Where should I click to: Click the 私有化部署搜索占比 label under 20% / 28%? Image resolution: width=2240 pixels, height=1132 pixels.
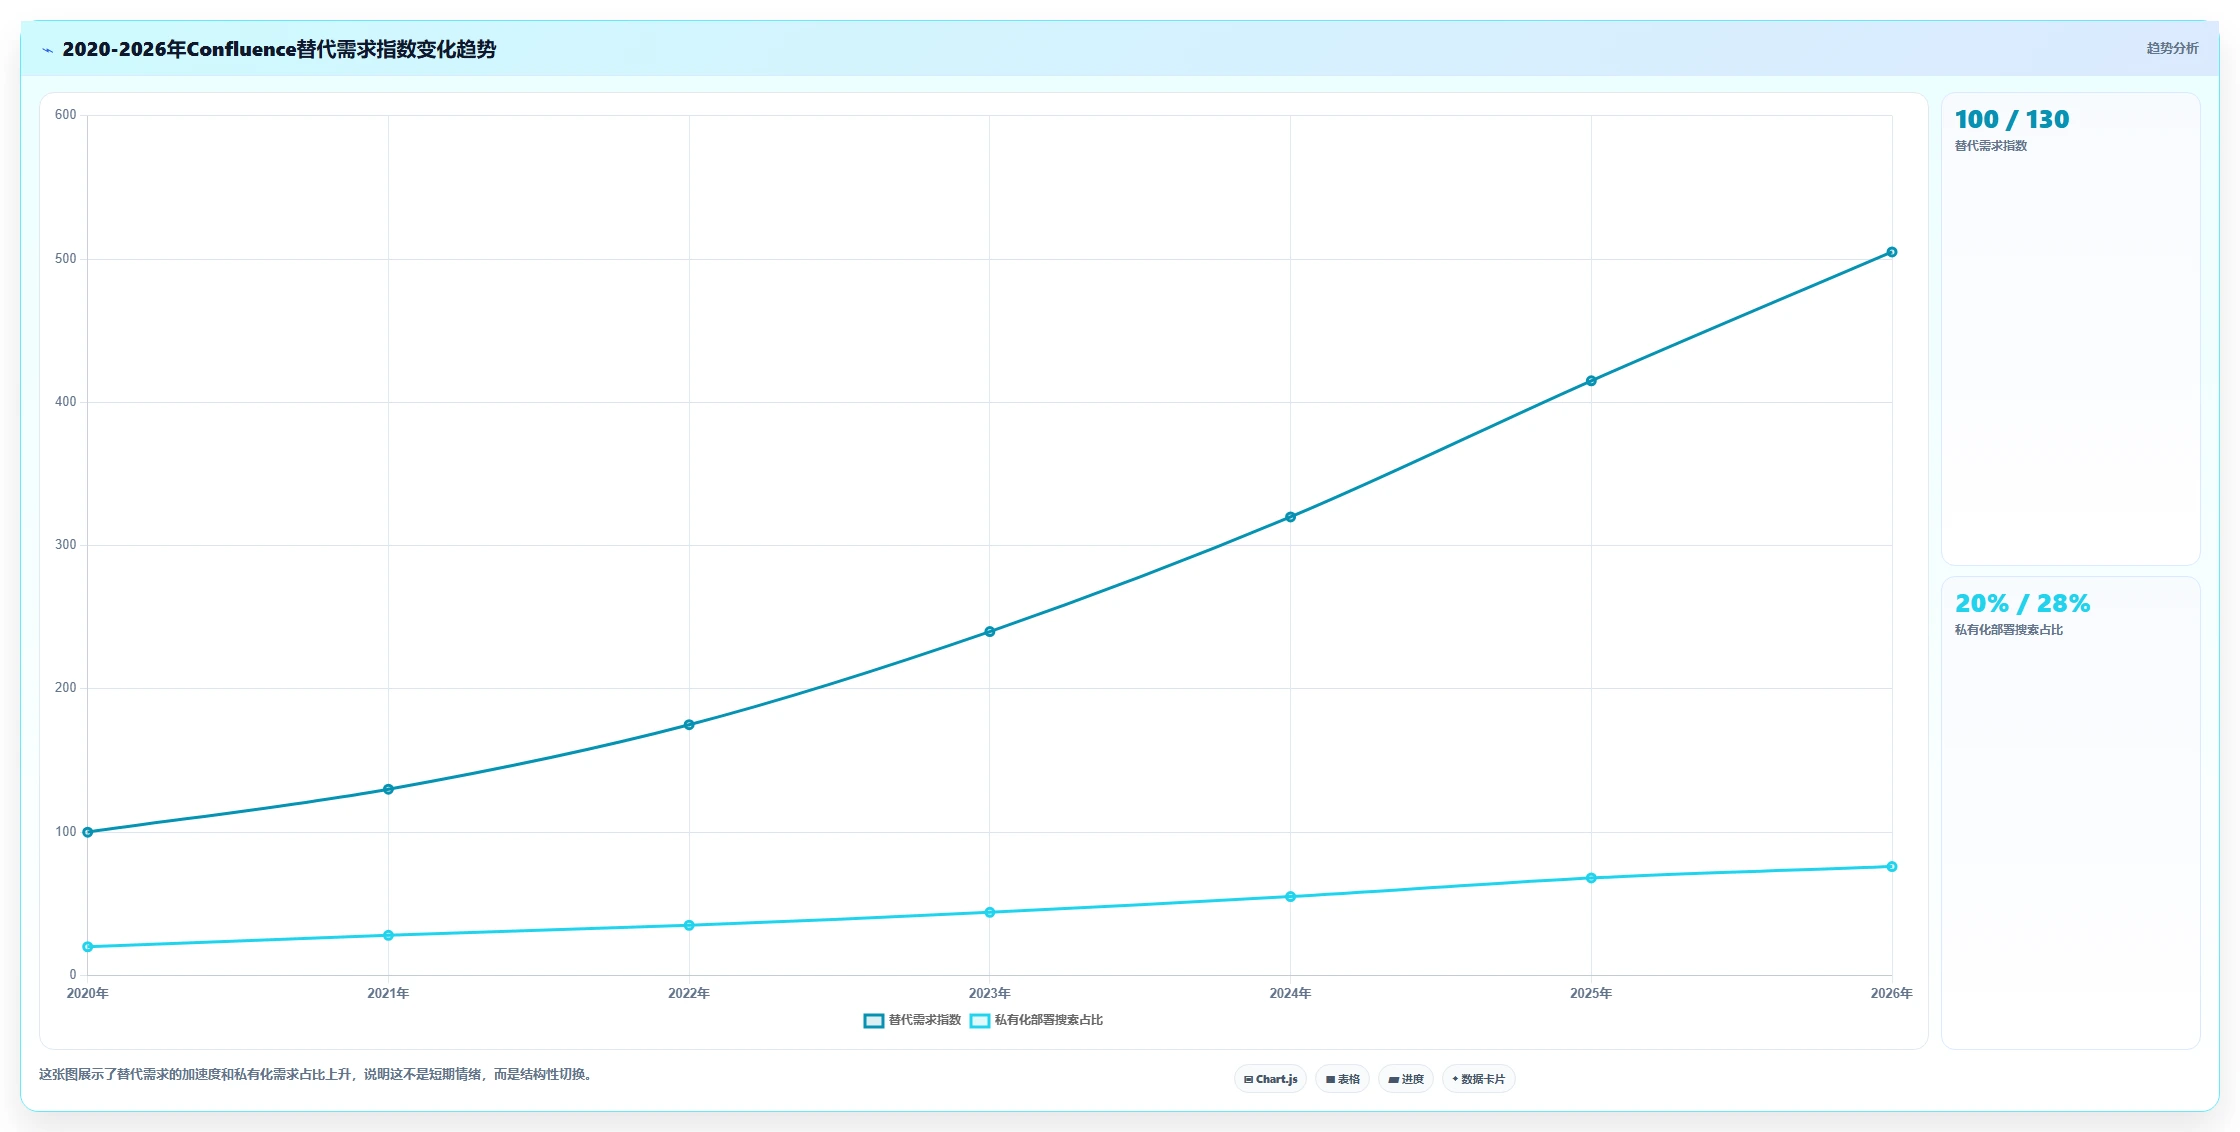(x=2009, y=630)
